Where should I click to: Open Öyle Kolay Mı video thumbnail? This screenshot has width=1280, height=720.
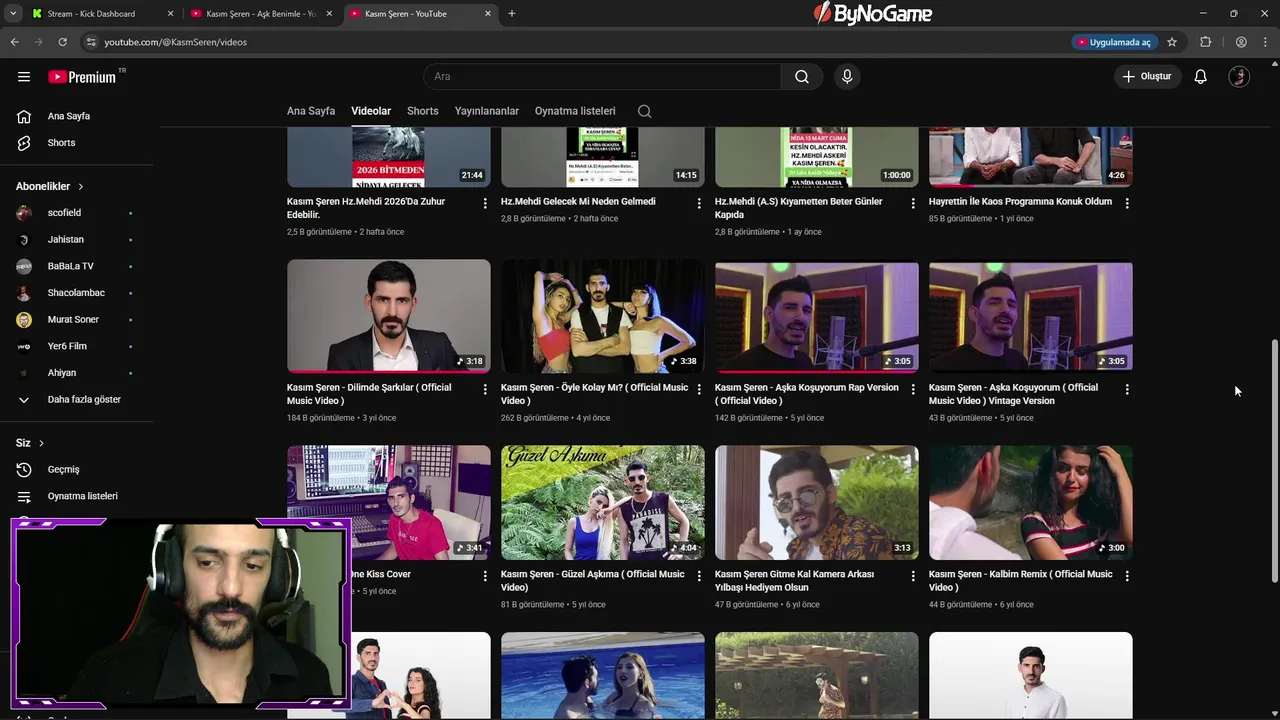[603, 316]
